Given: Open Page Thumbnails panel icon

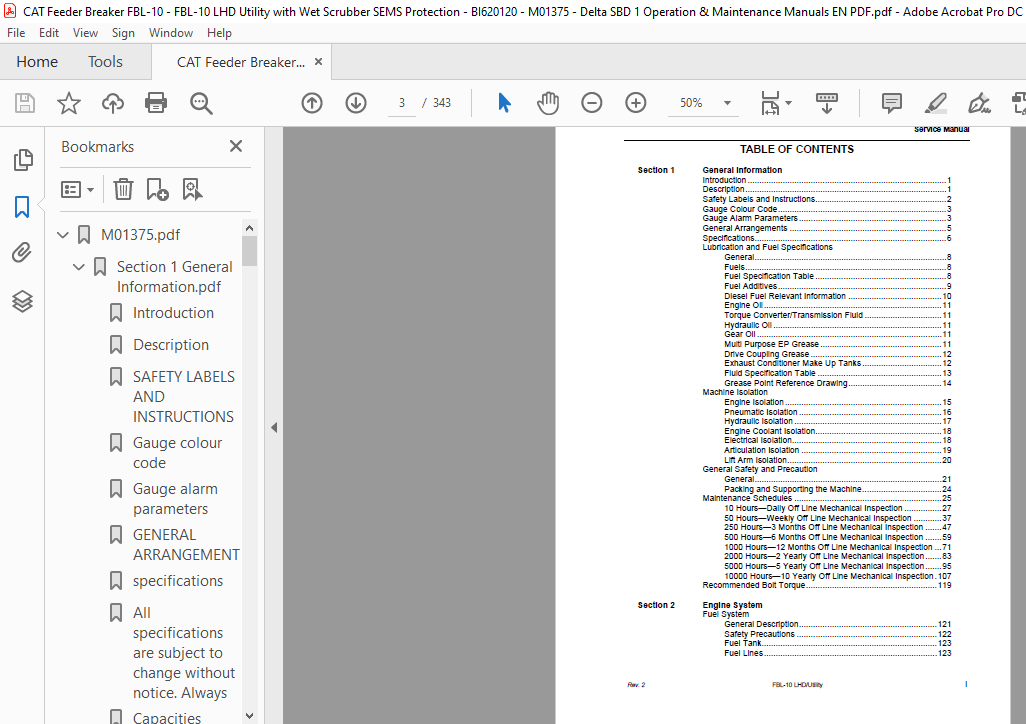Looking at the screenshot, I should tap(23, 160).
